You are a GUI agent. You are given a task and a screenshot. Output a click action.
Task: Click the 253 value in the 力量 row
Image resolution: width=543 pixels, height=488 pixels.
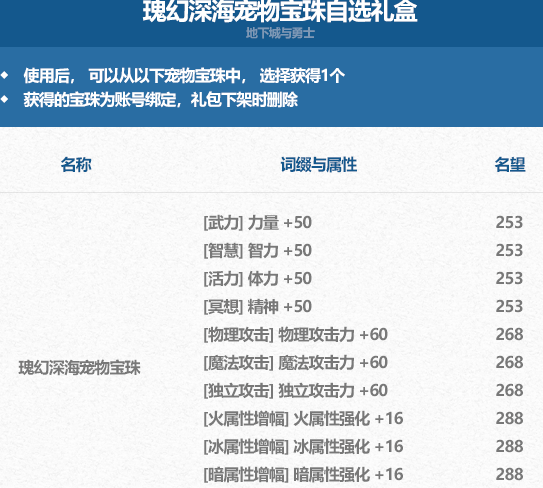[509, 223]
